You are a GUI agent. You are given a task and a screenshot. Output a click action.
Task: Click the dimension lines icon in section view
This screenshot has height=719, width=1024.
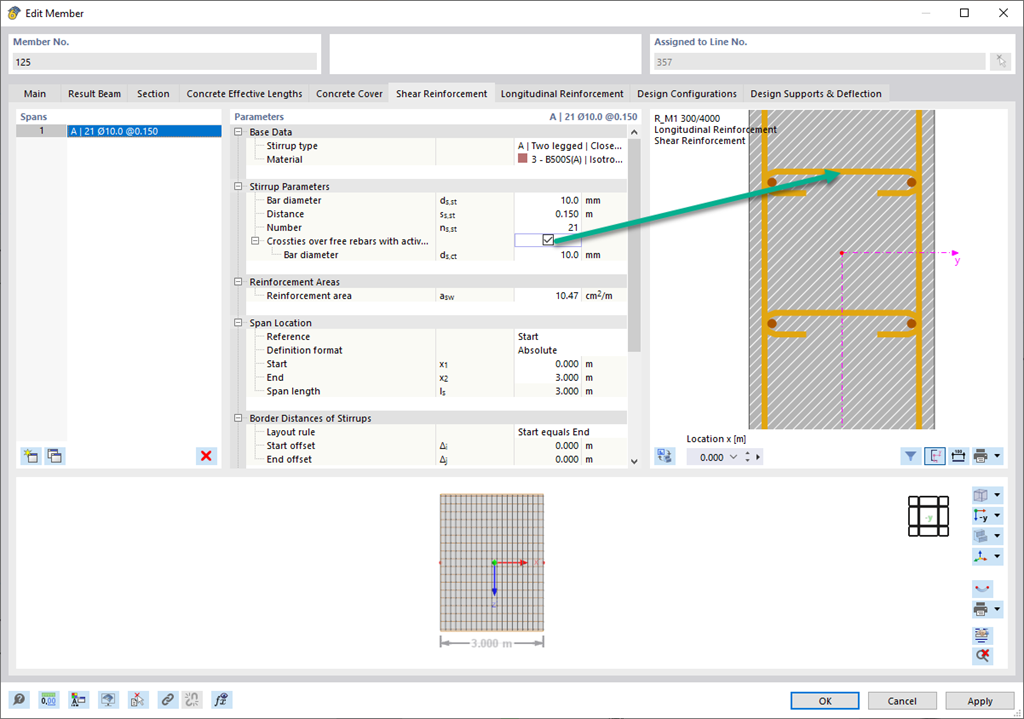(958, 456)
